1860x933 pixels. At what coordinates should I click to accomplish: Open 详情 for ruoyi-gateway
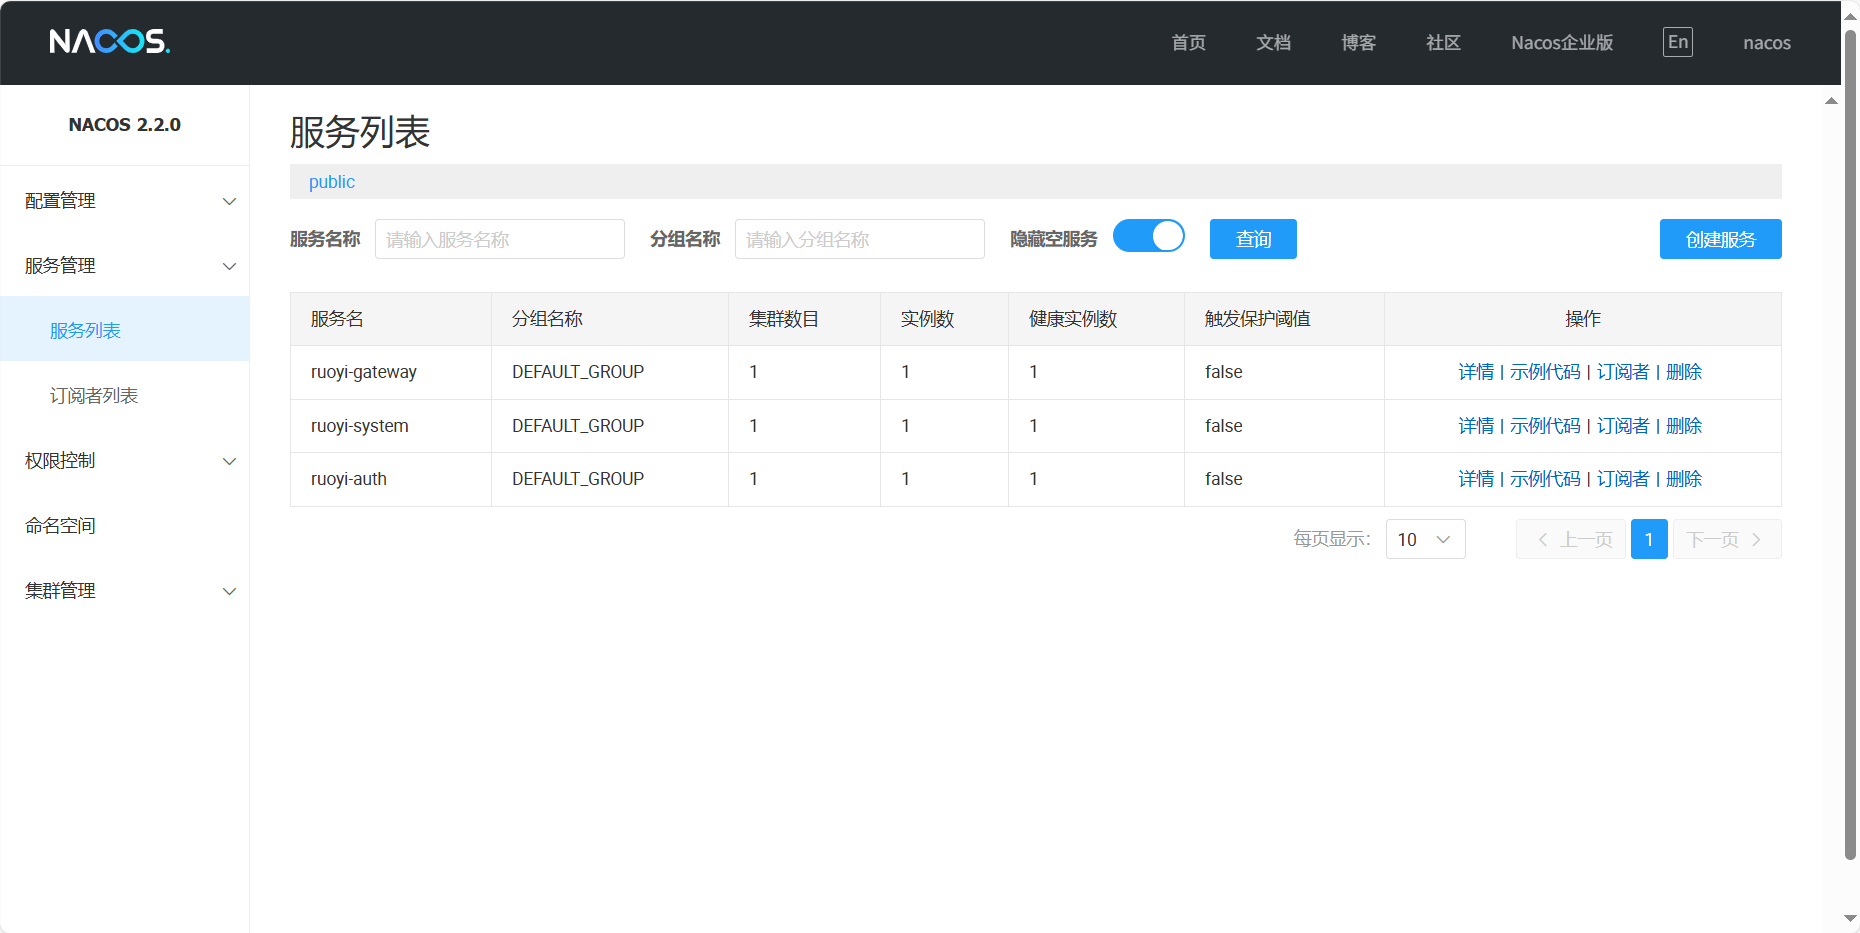coord(1476,372)
